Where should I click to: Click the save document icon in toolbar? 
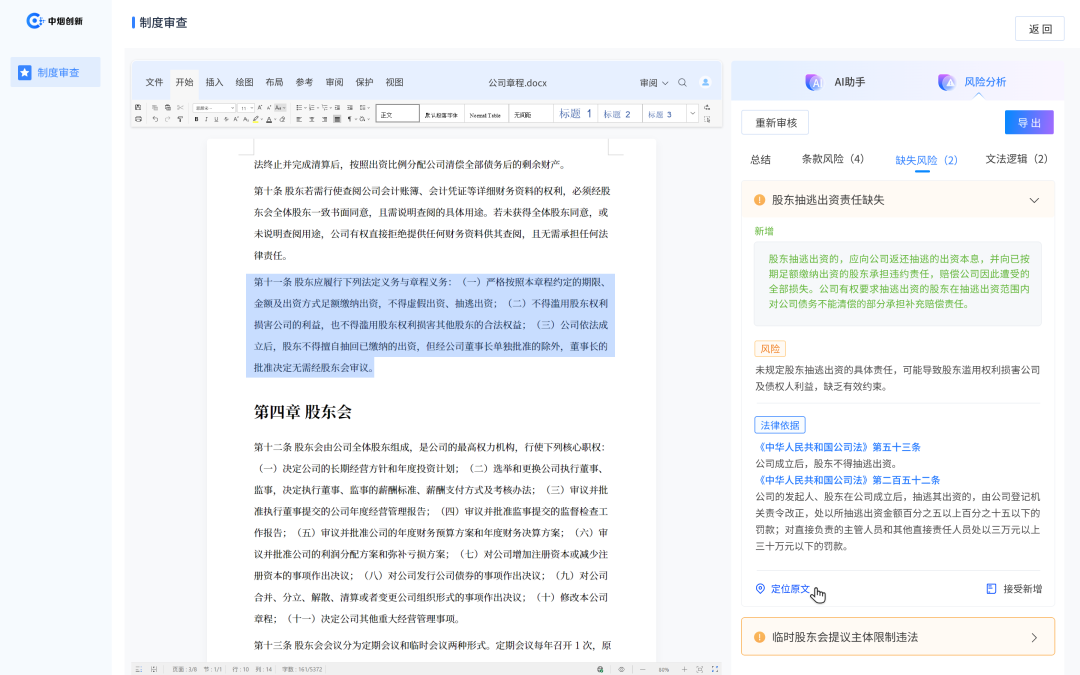[x=138, y=107]
